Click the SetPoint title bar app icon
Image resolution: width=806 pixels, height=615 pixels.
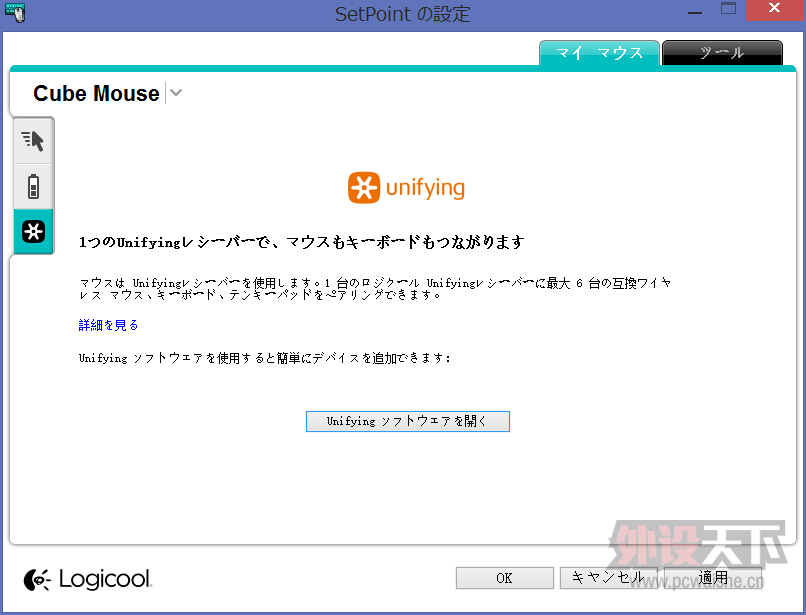[15, 12]
